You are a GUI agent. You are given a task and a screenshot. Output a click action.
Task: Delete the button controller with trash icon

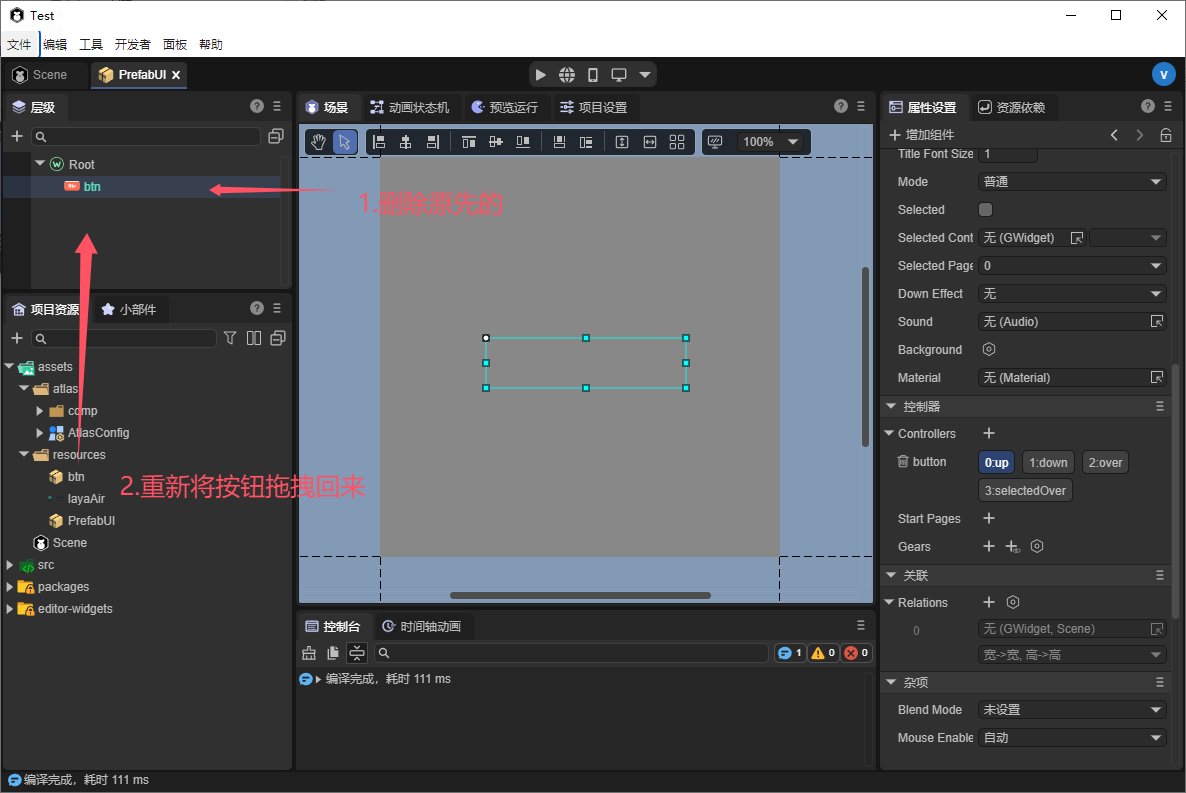coord(903,462)
